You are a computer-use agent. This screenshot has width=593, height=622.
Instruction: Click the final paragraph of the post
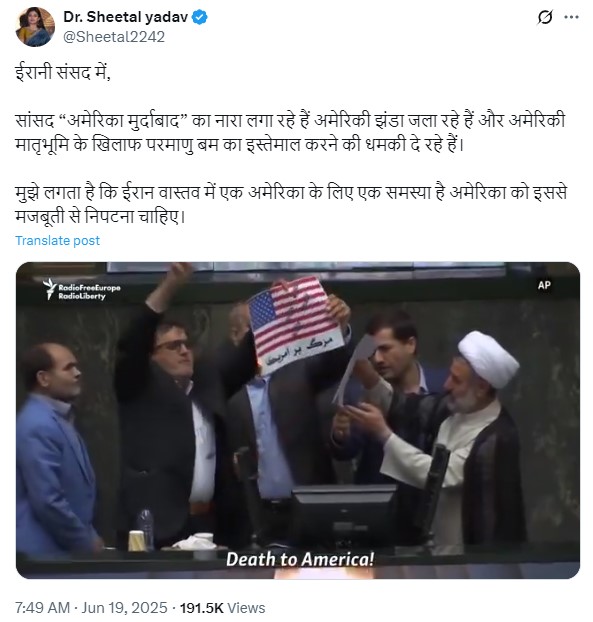click(291, 205)
